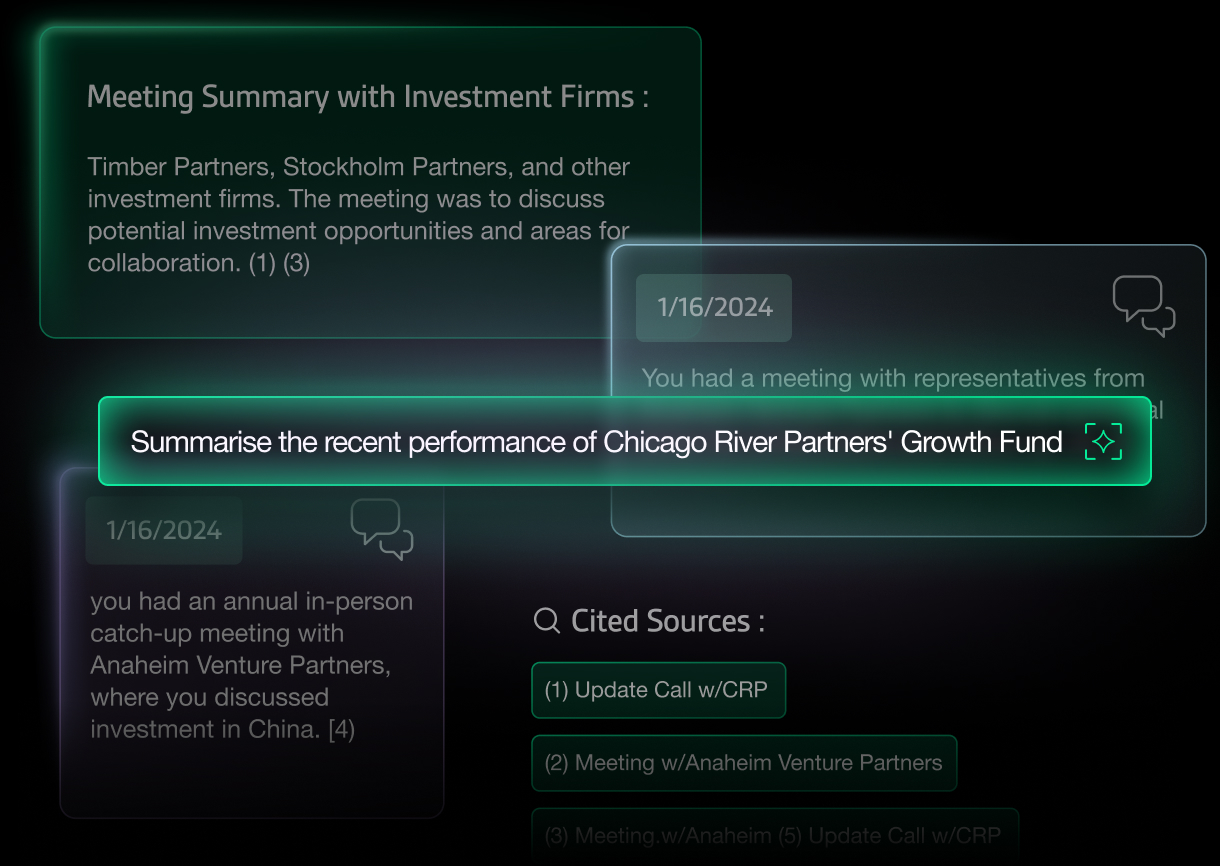The height and width of the screenshot is (866, 1220).
Task: Click the magnifier icon beside Cited Sources
Action: [547, 621]
